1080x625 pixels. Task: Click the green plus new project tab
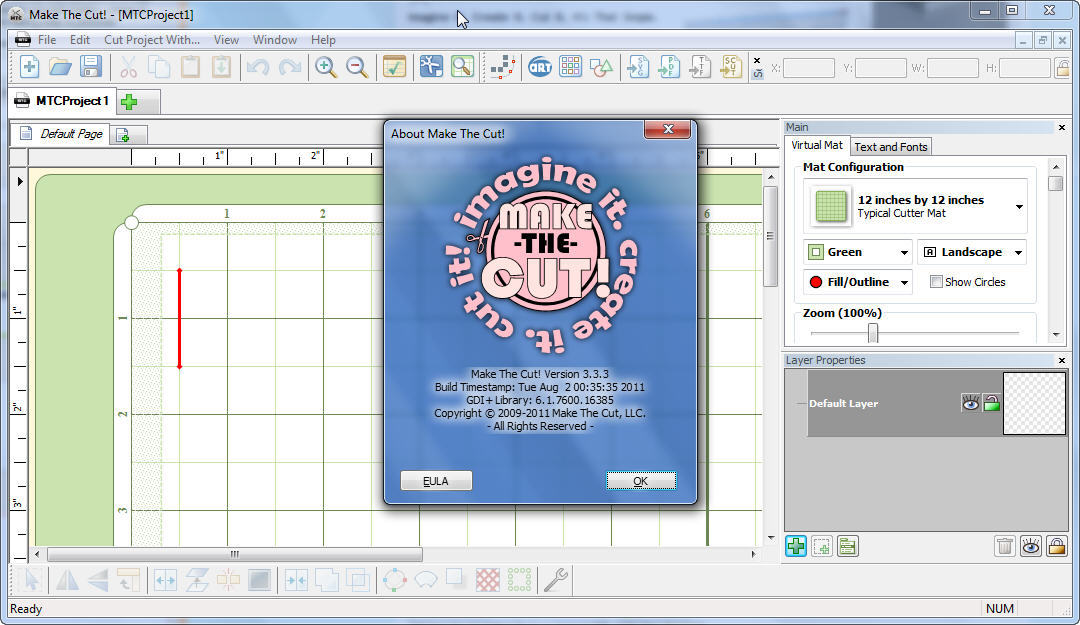tap(129, 102)
